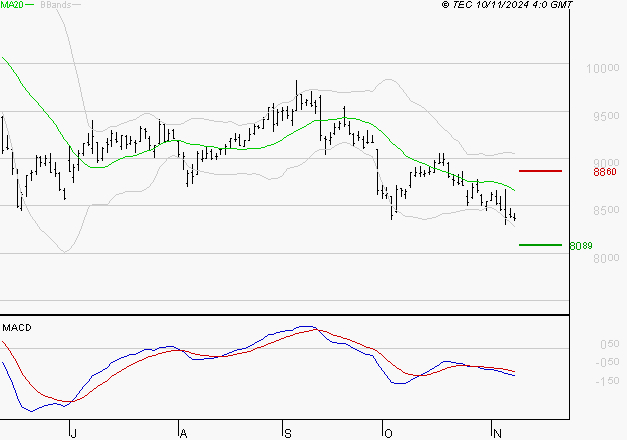
Task: Click the red resistance level line
Action: coord(540,171)
